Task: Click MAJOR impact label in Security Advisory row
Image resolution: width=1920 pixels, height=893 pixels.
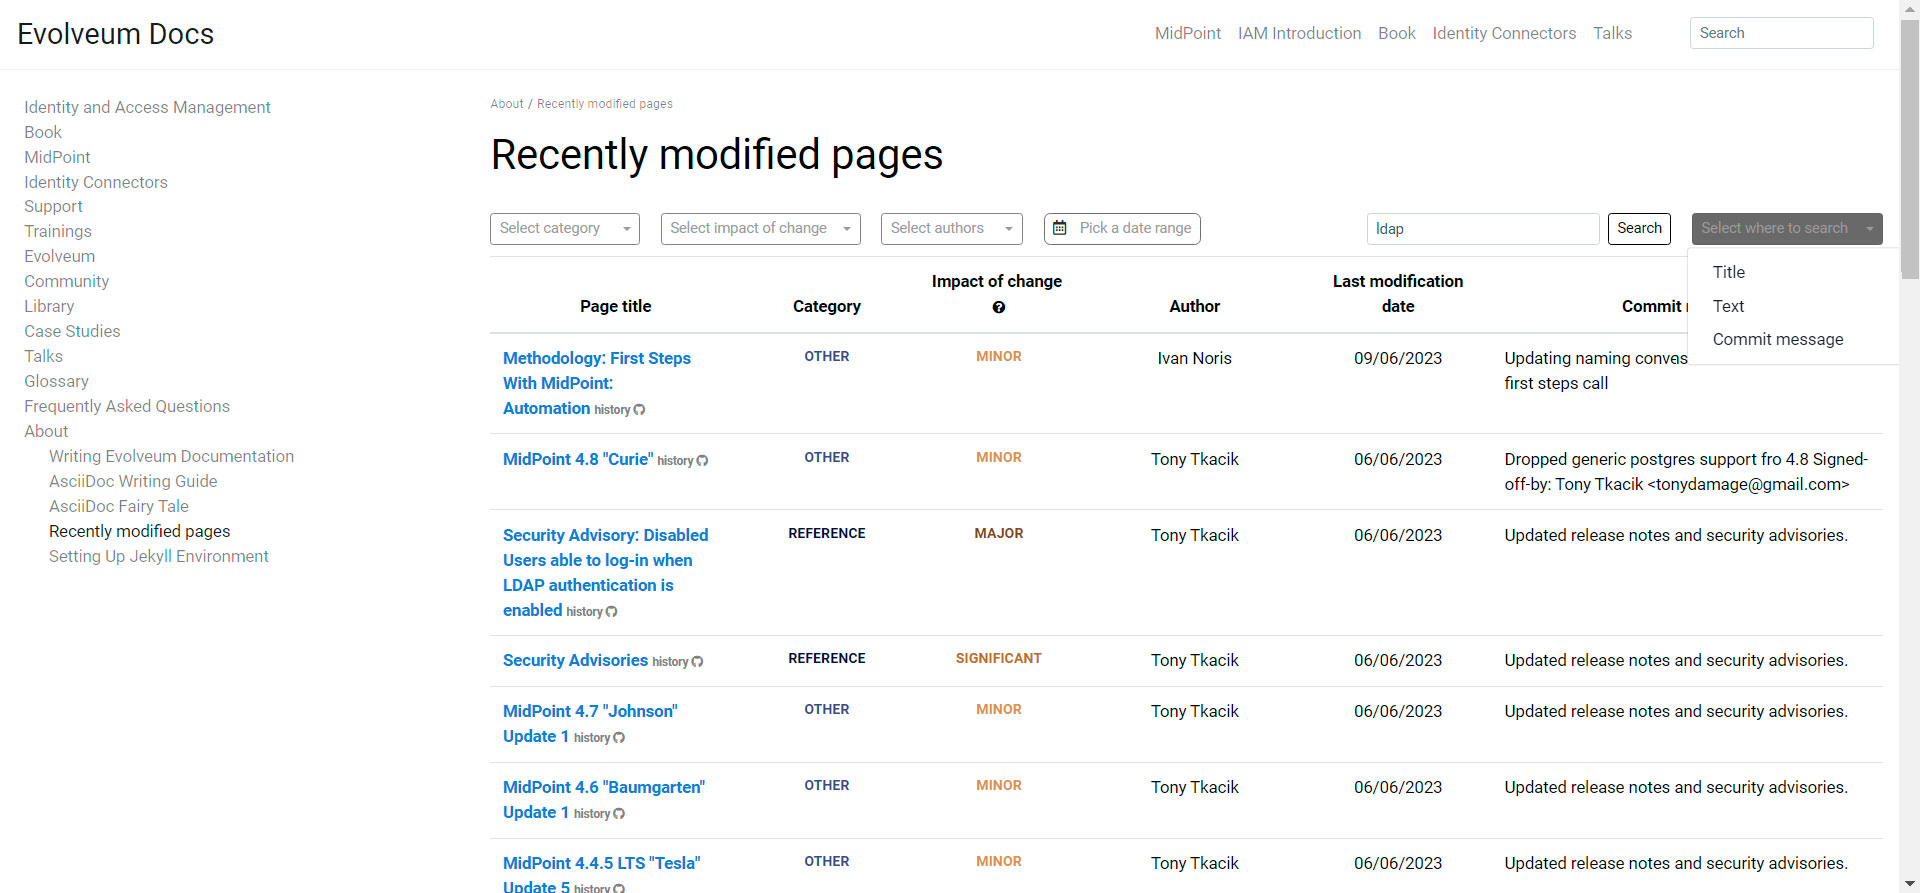Action: [x=998, y=533]
